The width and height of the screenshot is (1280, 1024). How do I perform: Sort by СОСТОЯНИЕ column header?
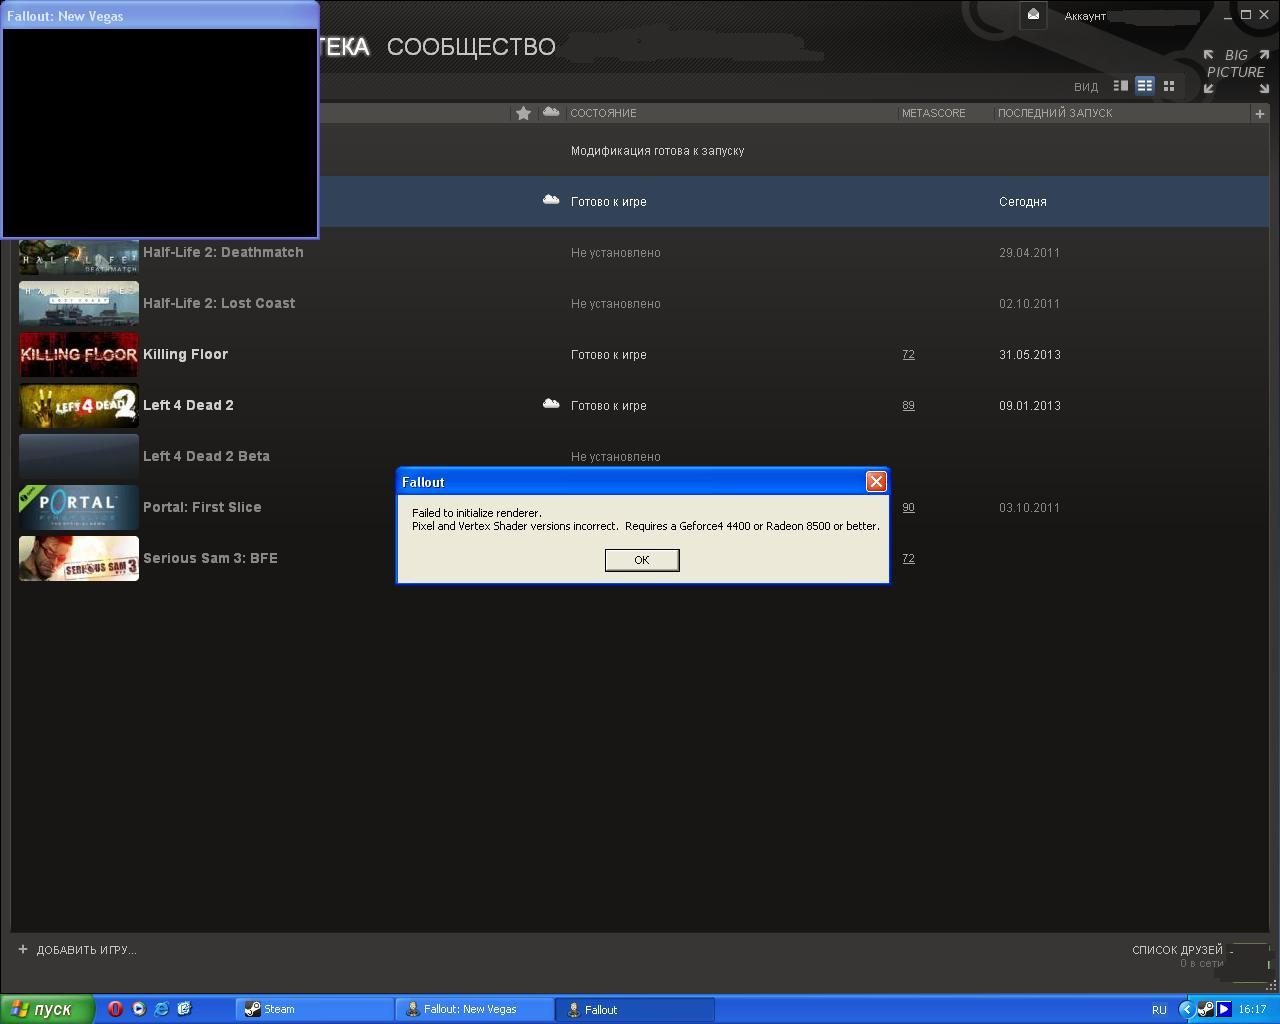[603, 113]
